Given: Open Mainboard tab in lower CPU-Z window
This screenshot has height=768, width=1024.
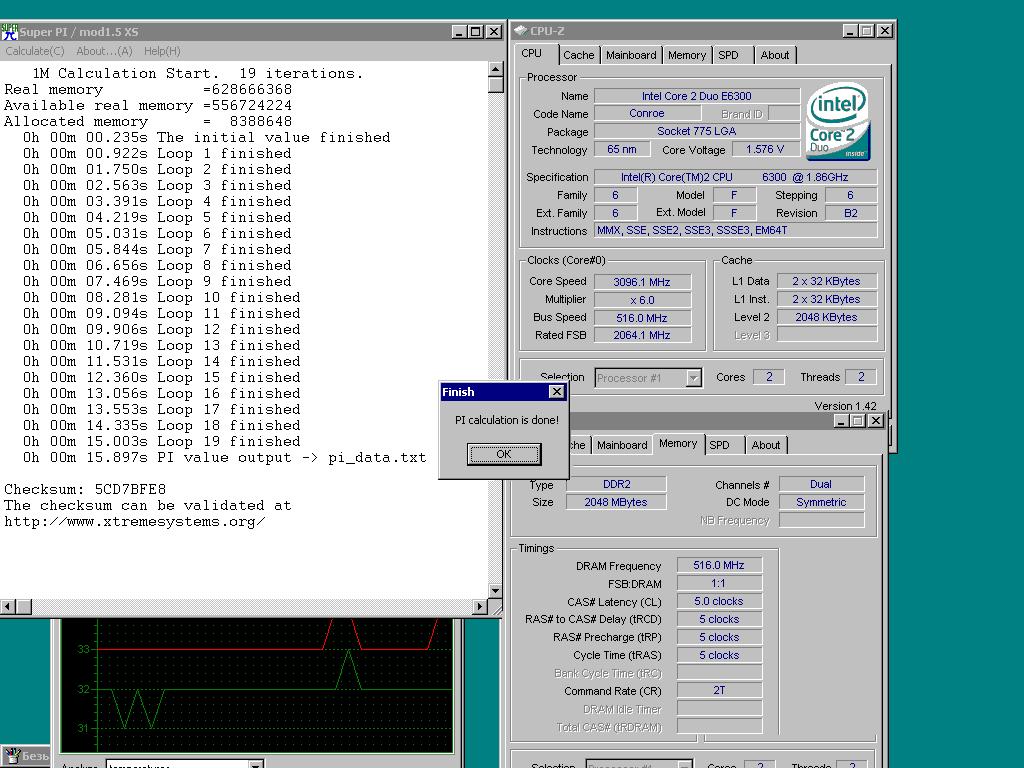Looking at the screenshot, I should 622,445.
